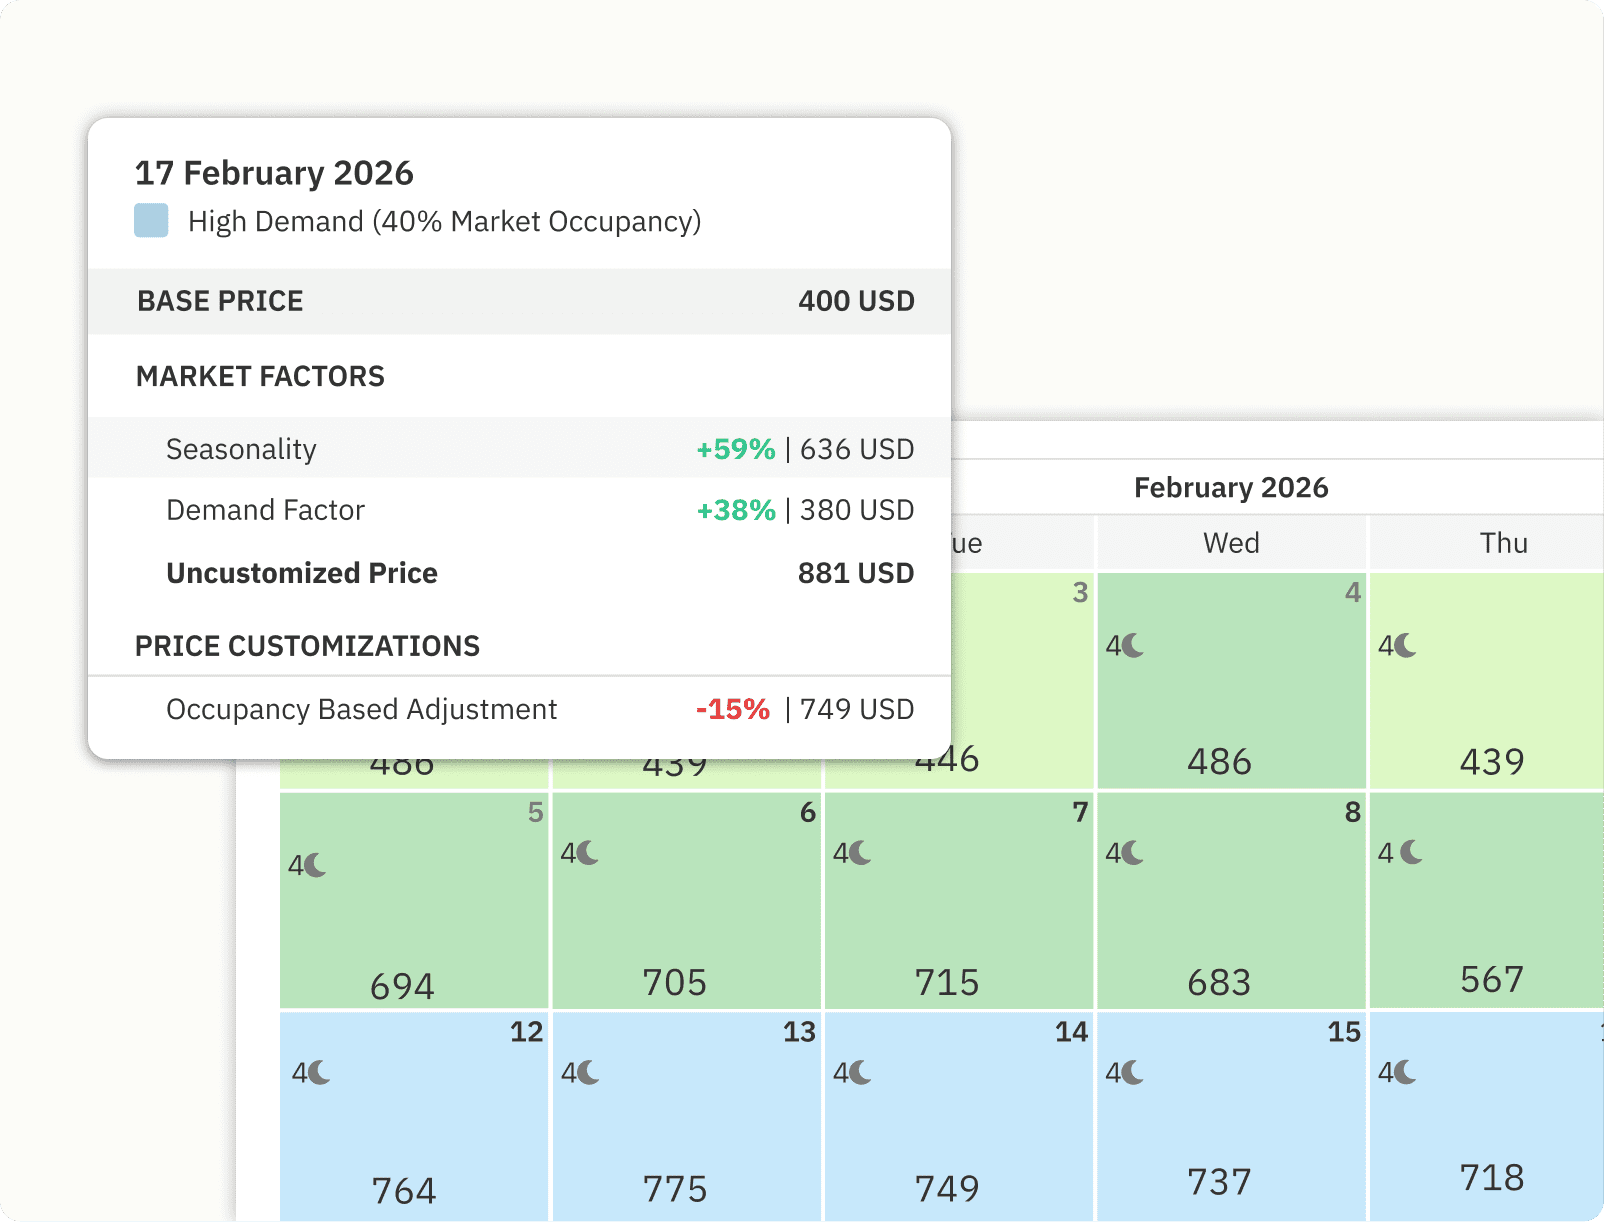The height and width of the screenshot is (1222, 1604).
Task: Open the 17 February 2026 heading
Action: point(275,172)
